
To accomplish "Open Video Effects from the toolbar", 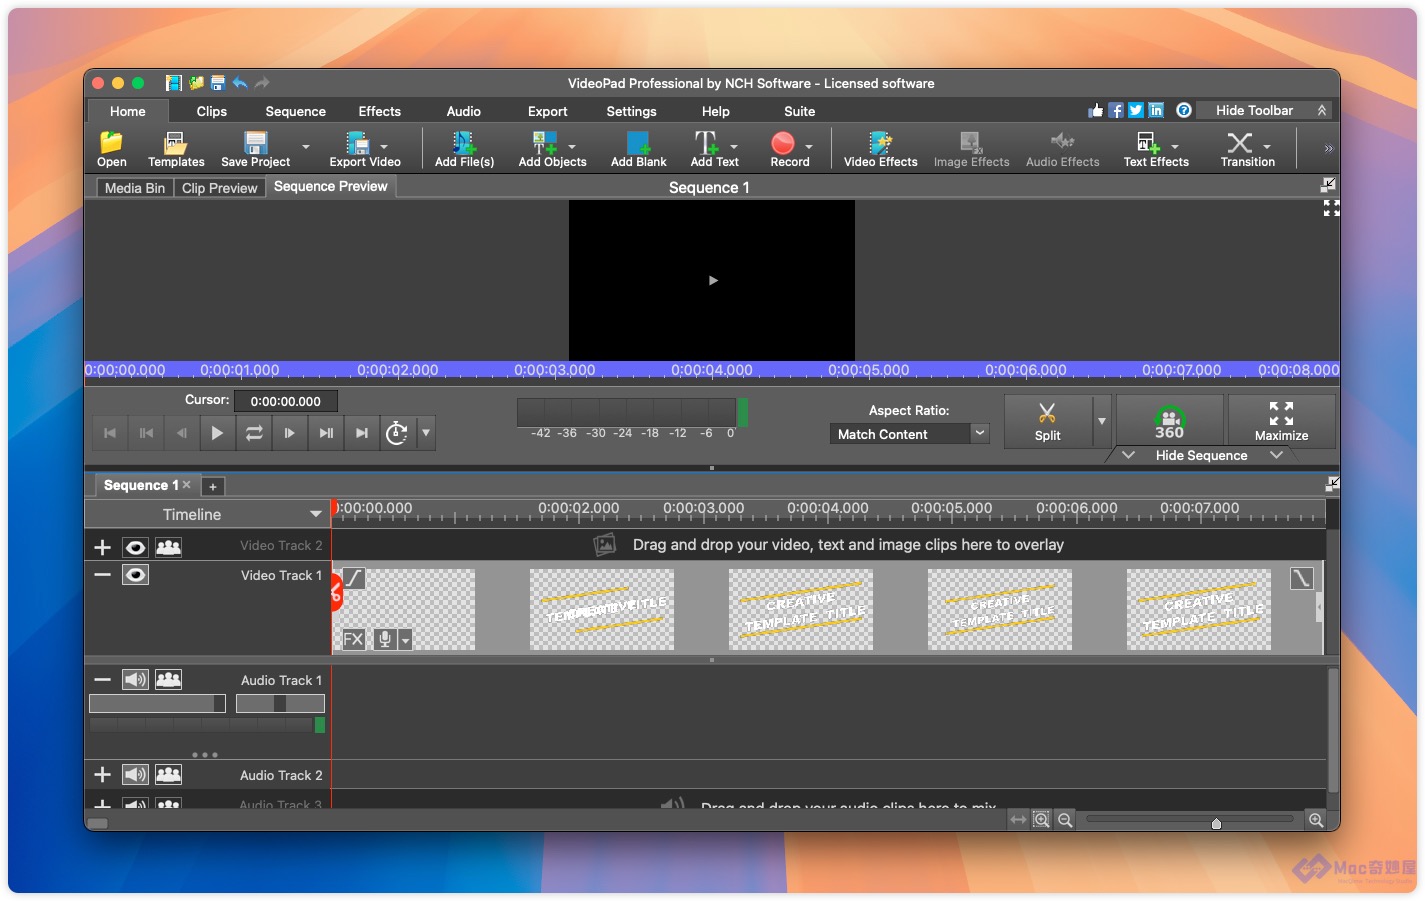I will click(880, 149).
